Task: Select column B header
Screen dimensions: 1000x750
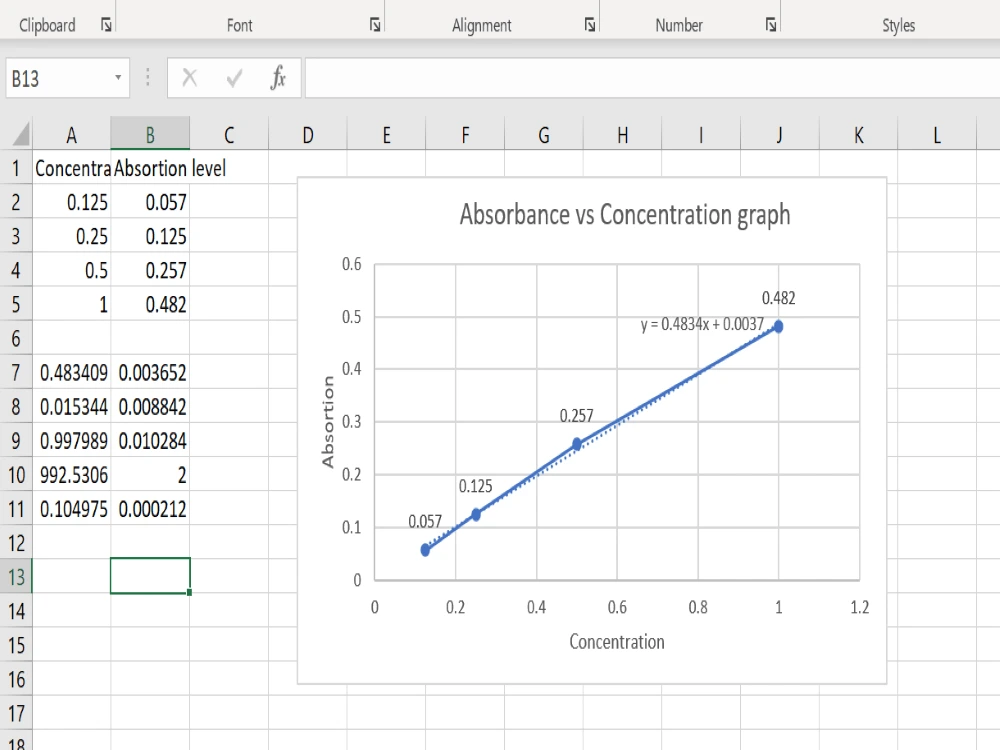Action: (x=150, y=135)
